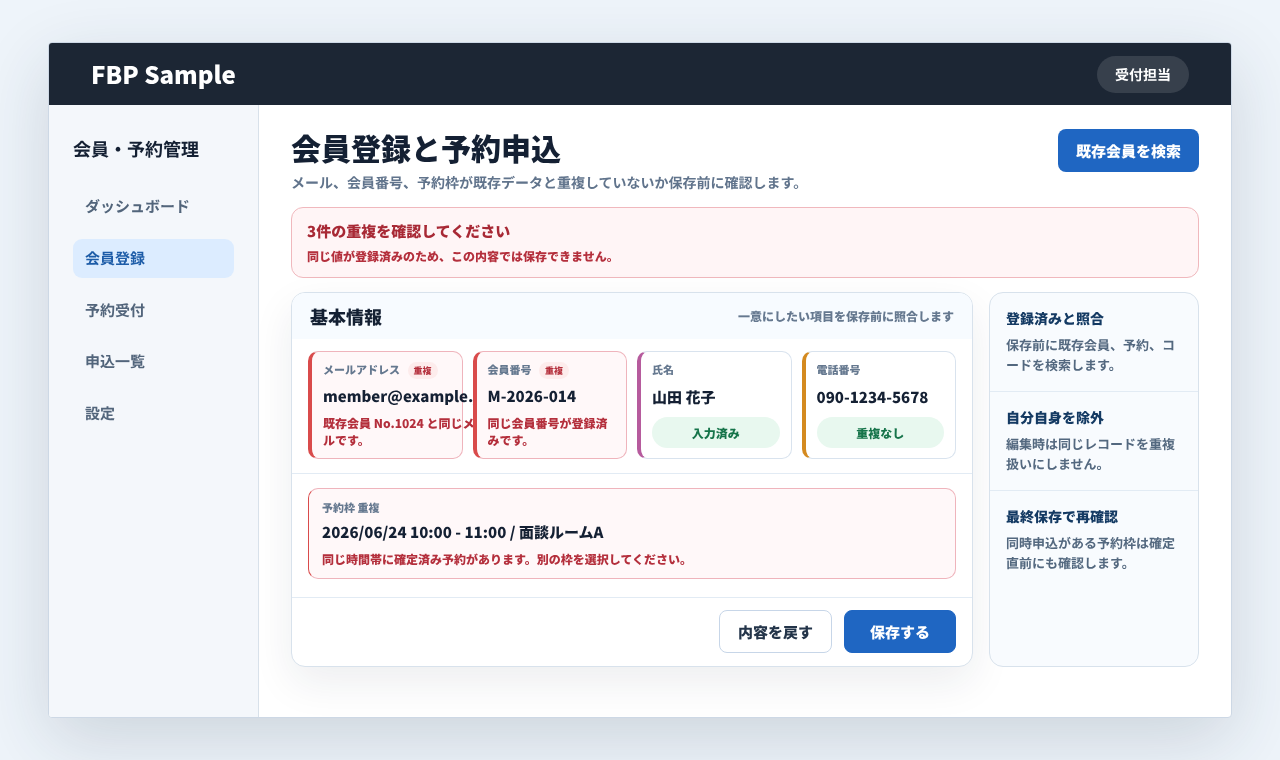Click the 自分自身を除外 help heading

(x=1055, y=418)
